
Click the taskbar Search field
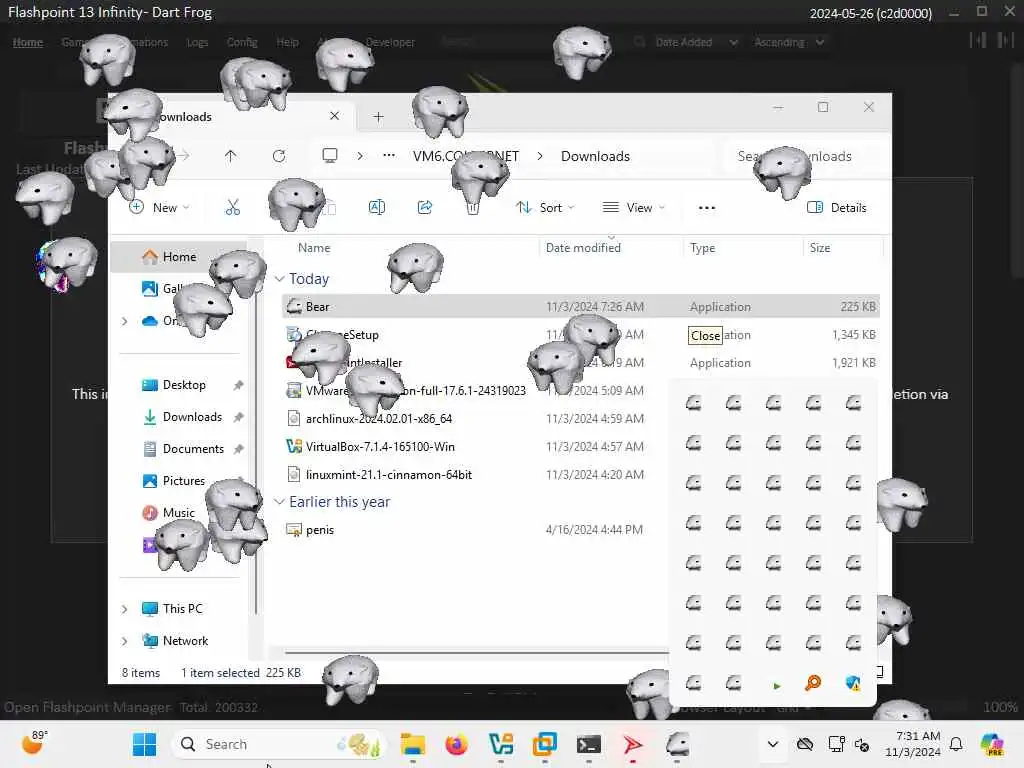[278, 744]
